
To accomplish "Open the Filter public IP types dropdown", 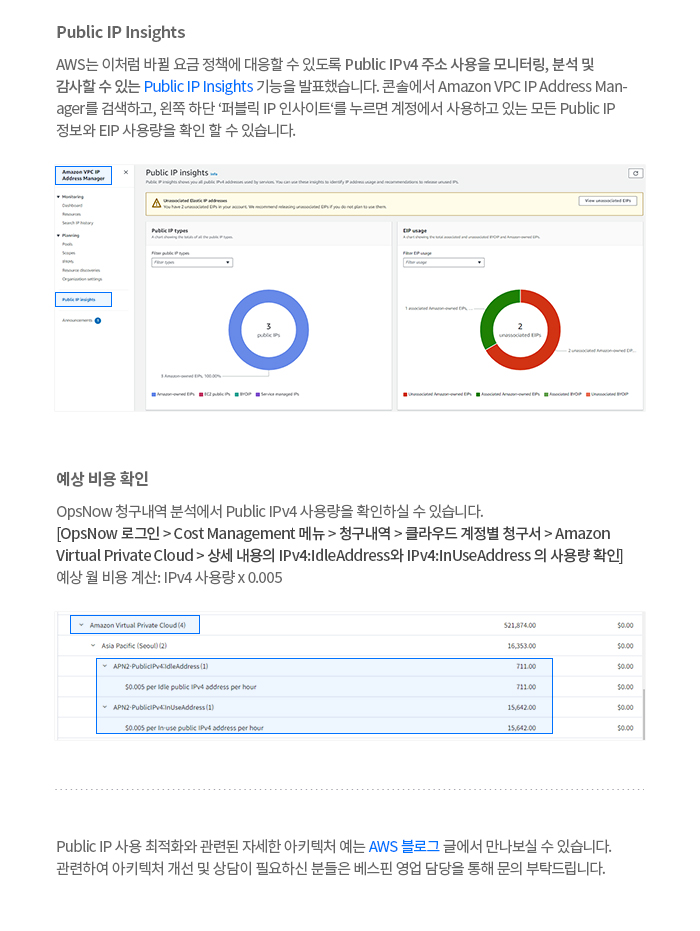I will 192,262.
